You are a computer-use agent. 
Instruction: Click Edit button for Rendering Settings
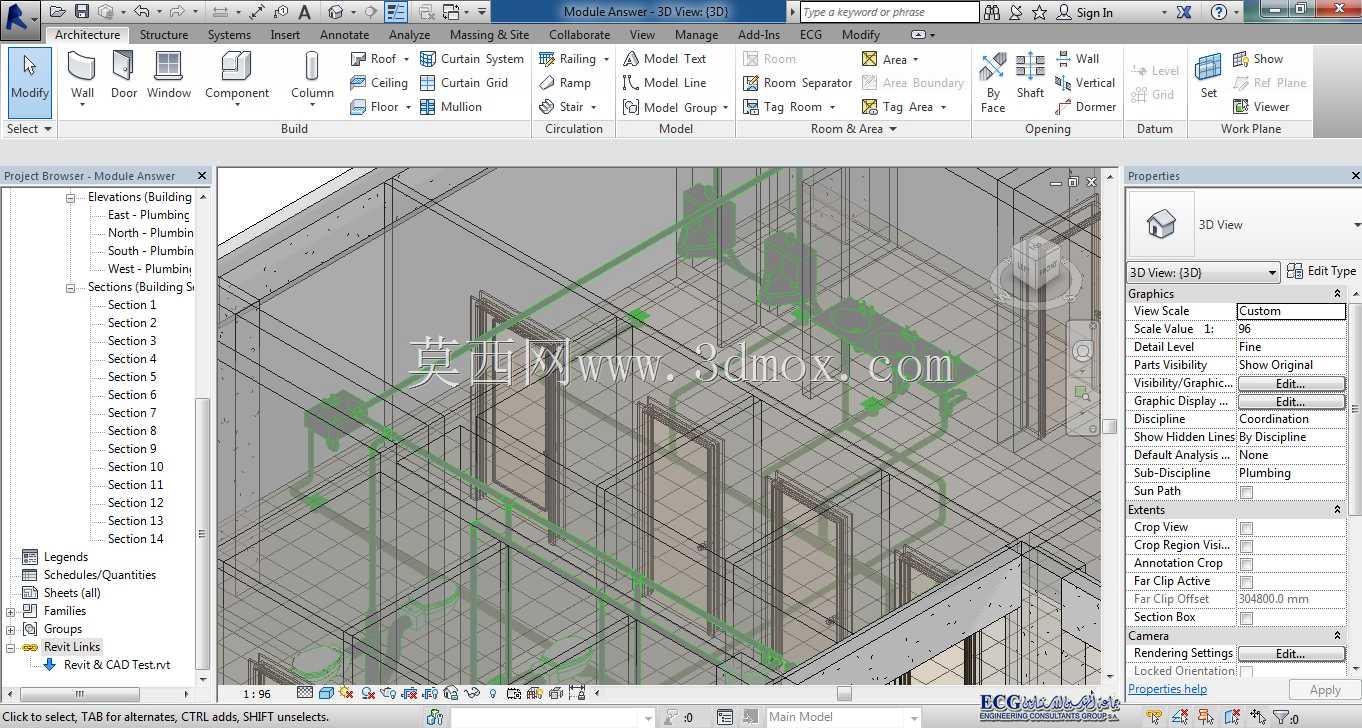pyautogui.click(x=1291, y=653)
